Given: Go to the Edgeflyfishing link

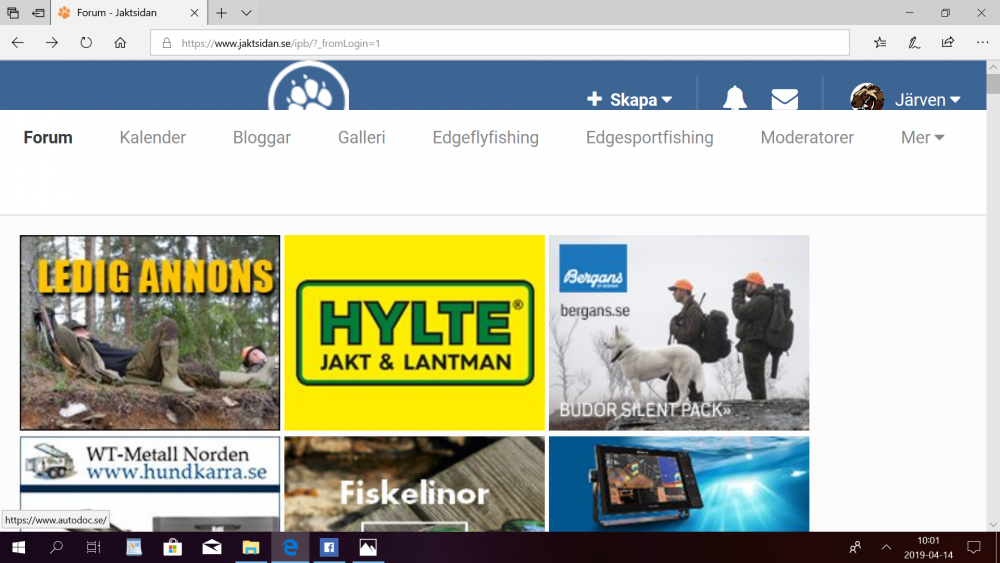Looking at the screenshot, I should click(485, 137).
